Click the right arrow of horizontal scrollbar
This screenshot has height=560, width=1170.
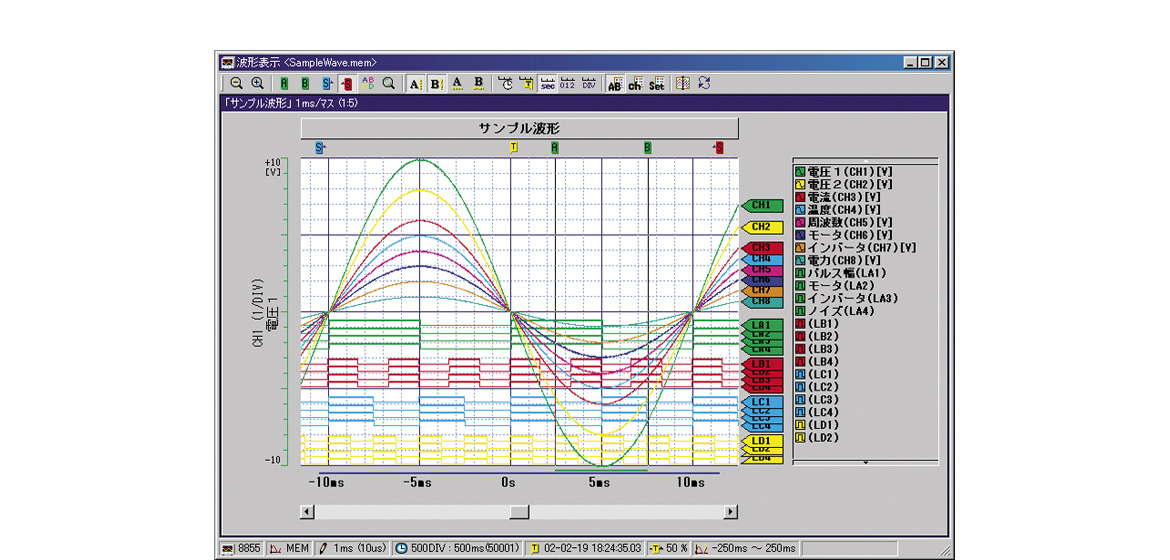coord(730,512)
